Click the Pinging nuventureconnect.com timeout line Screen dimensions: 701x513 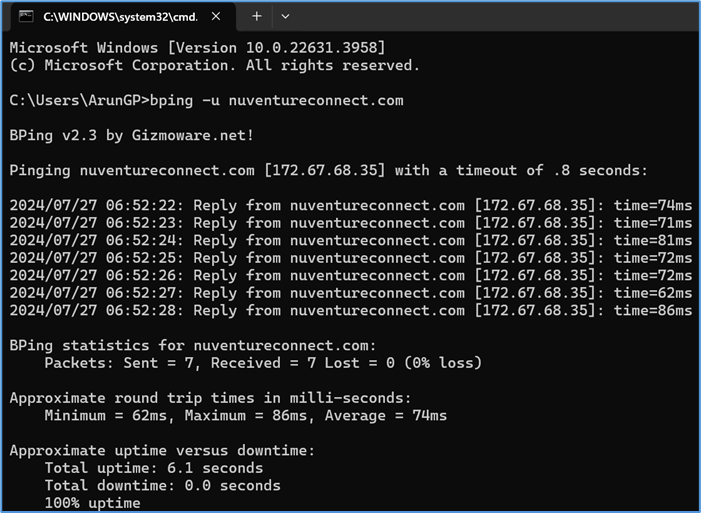(x=329, y=170)
